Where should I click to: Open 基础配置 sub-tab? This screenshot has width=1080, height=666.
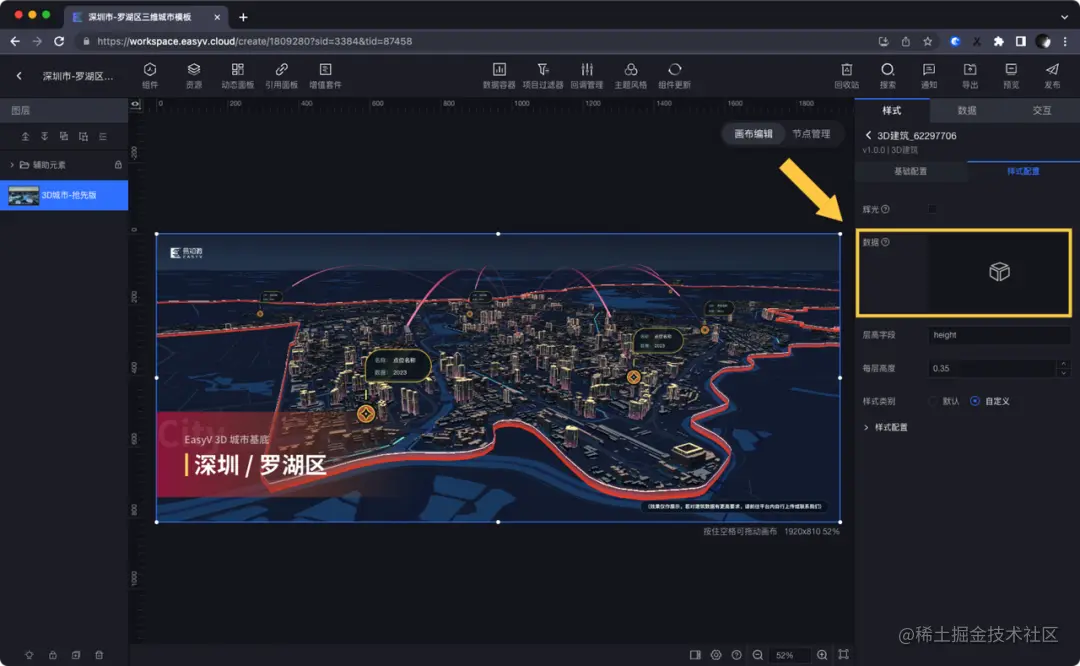911,171
